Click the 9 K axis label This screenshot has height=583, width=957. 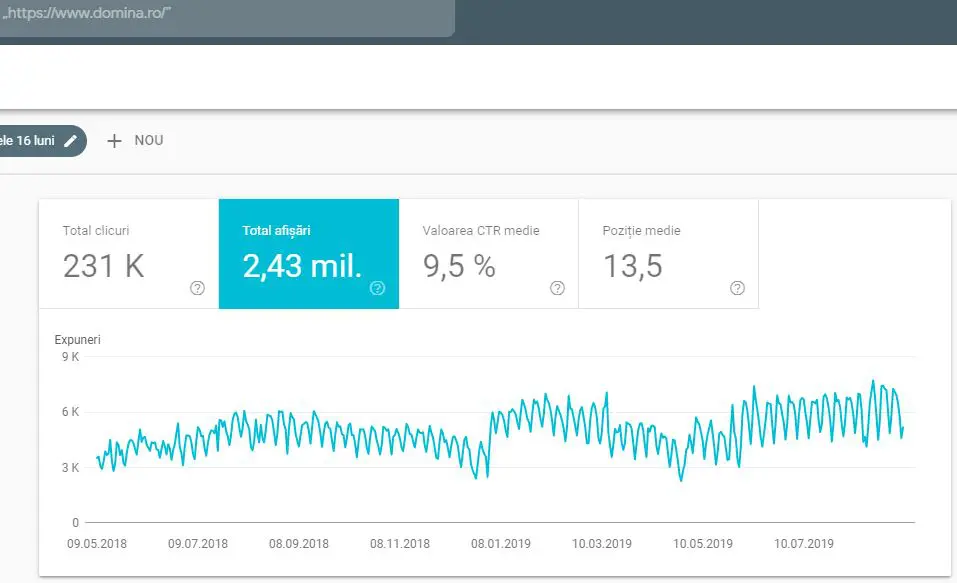click(70, 357)
